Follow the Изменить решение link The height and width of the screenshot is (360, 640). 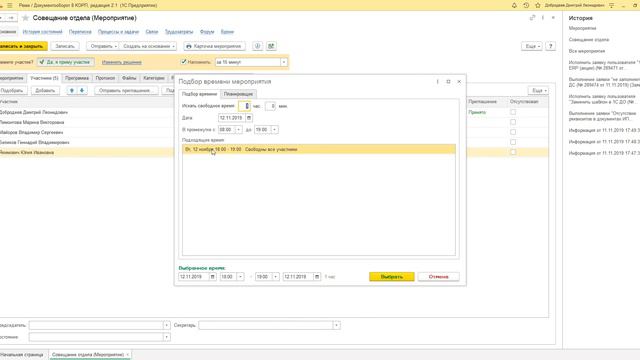(122, 62)
